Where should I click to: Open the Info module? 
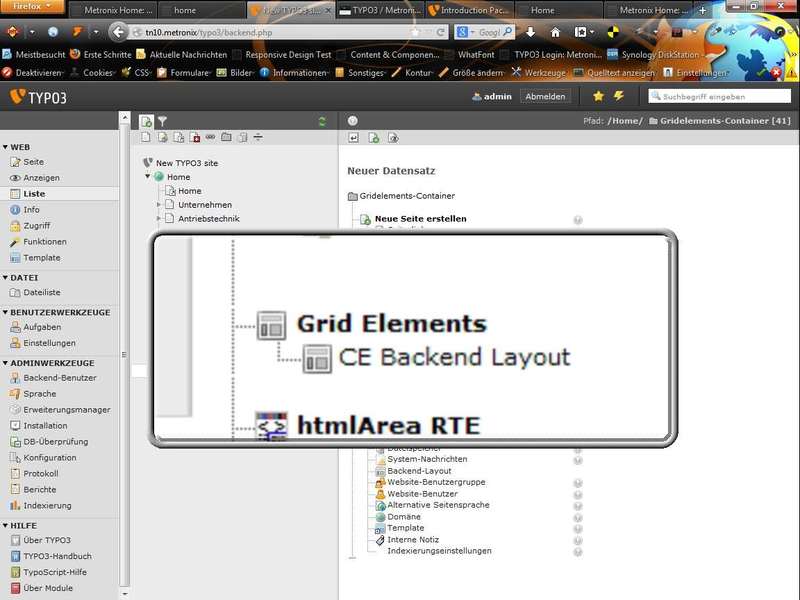point(25,210)
